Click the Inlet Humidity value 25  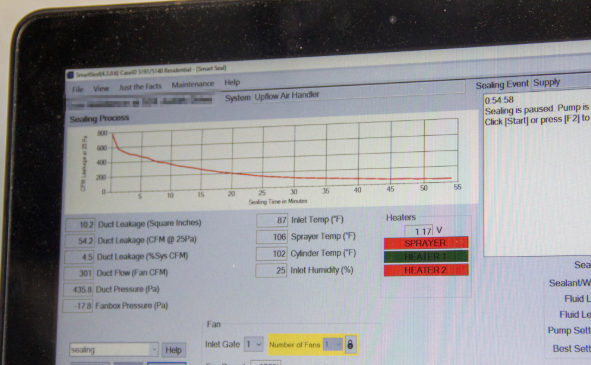(x=271, y=270)
